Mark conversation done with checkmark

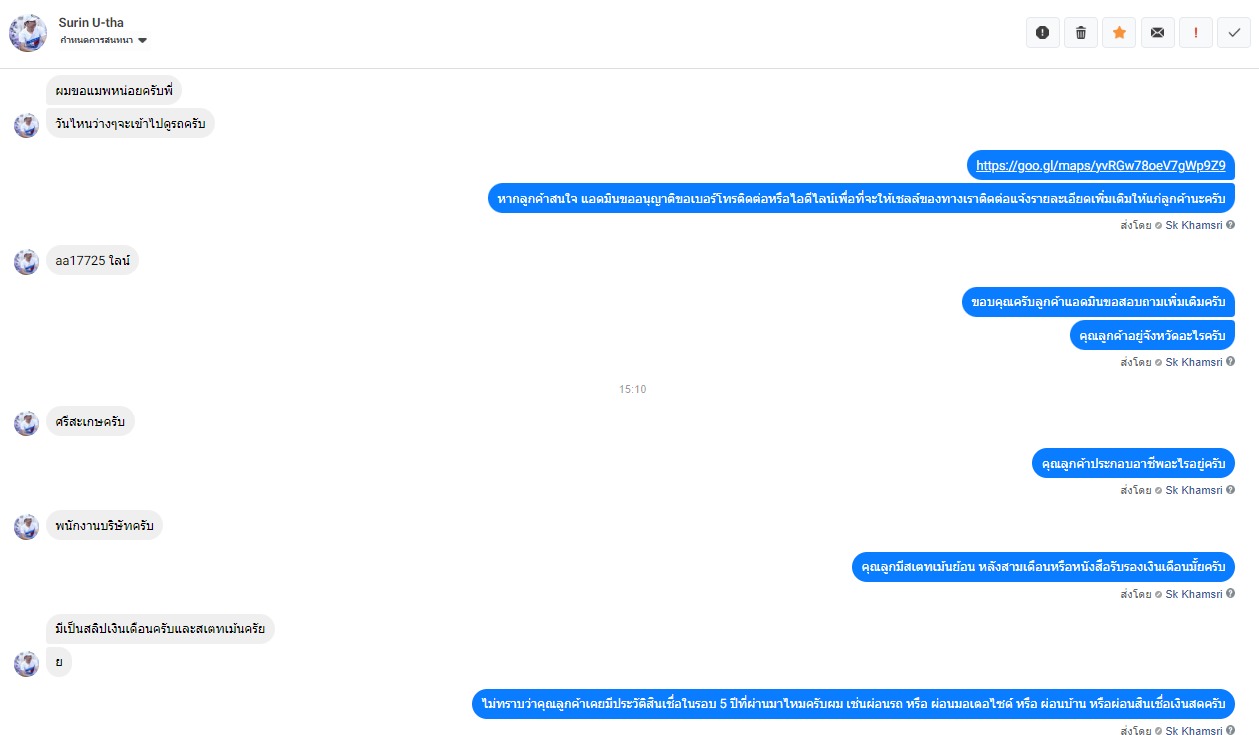pos(1234,33)
